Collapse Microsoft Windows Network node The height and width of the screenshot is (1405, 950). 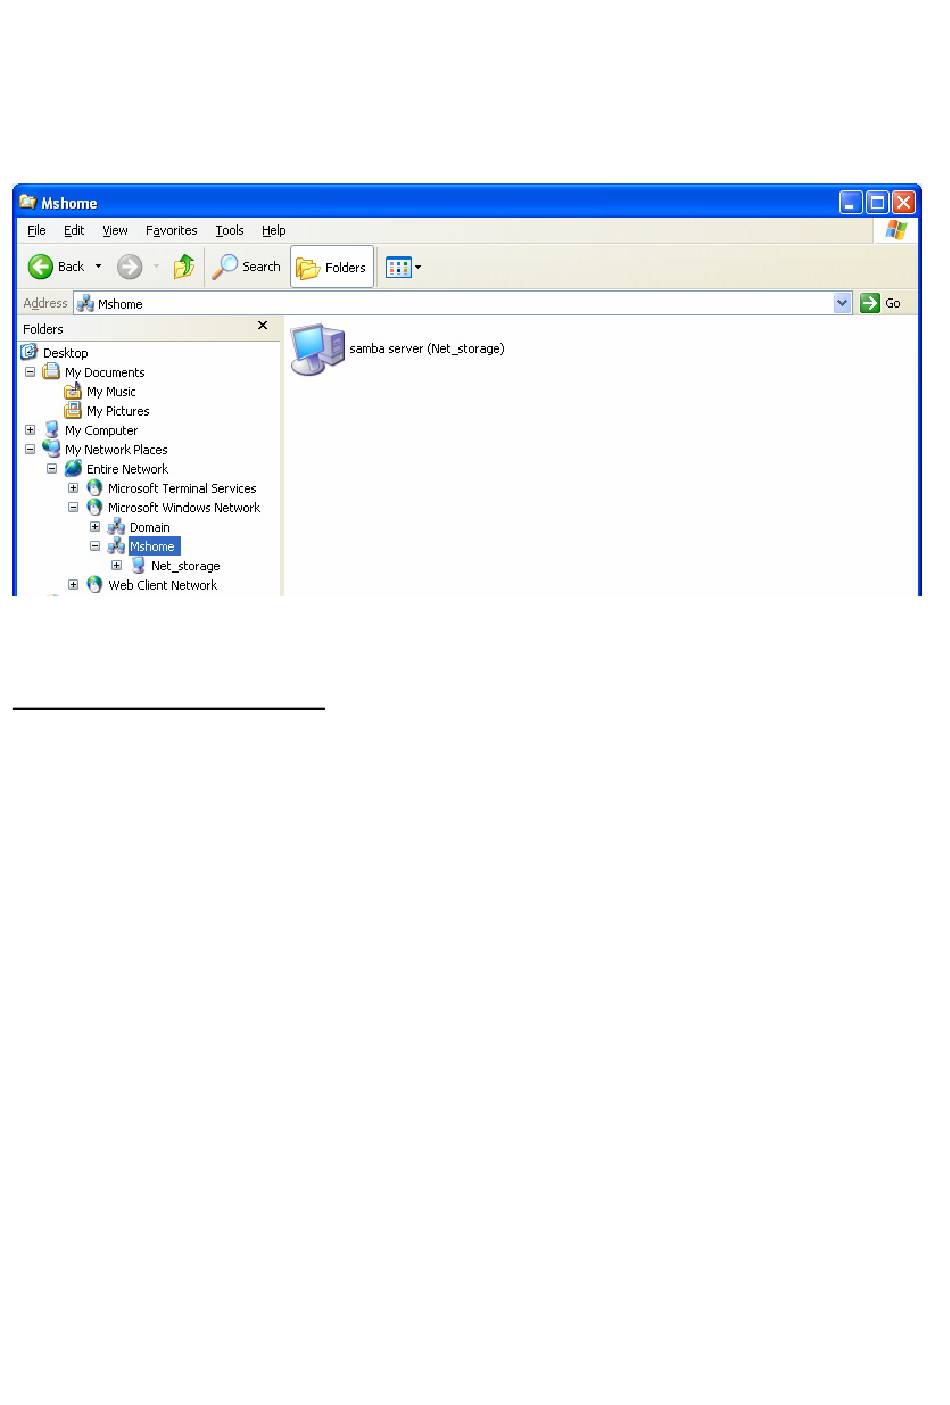tap(73, 507)
